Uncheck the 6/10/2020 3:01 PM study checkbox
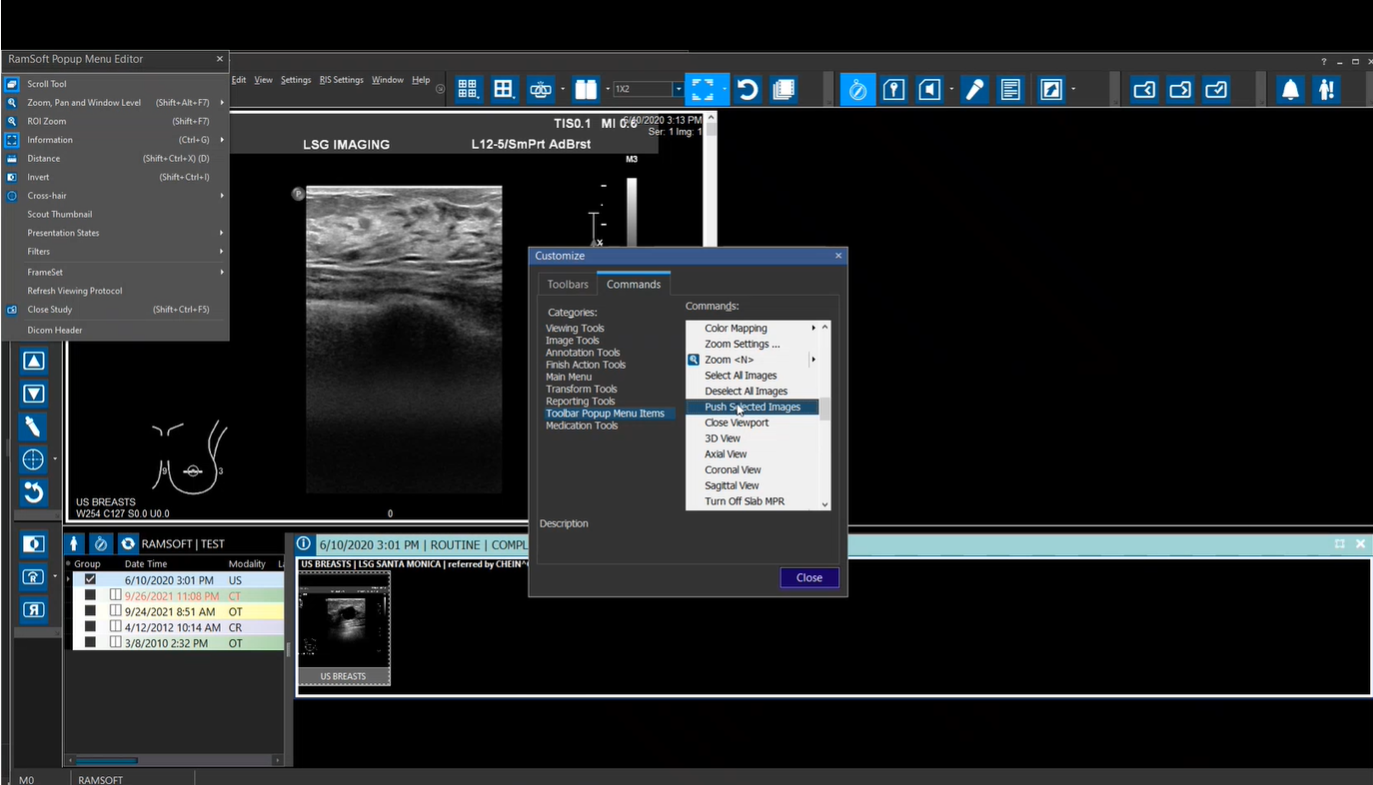 tap(90, 580)
